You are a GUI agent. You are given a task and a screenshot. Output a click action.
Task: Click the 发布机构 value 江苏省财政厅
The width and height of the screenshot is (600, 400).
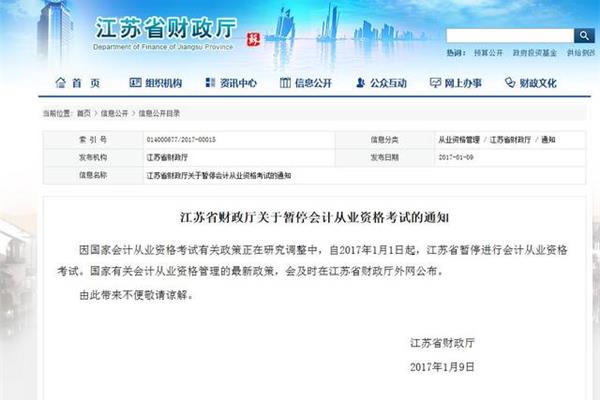[167, 157]
